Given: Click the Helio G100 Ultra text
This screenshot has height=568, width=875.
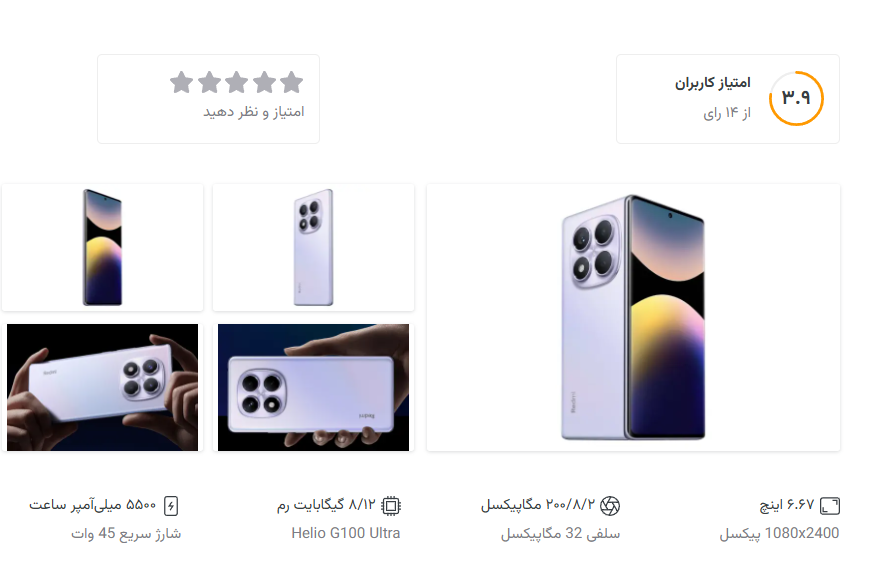Looking at the screenshot, I should [345, 533].
